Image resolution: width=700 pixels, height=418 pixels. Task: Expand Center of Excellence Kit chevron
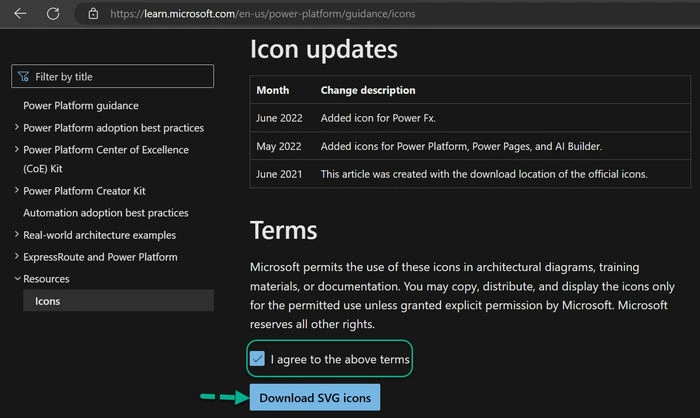pos(17,150)
